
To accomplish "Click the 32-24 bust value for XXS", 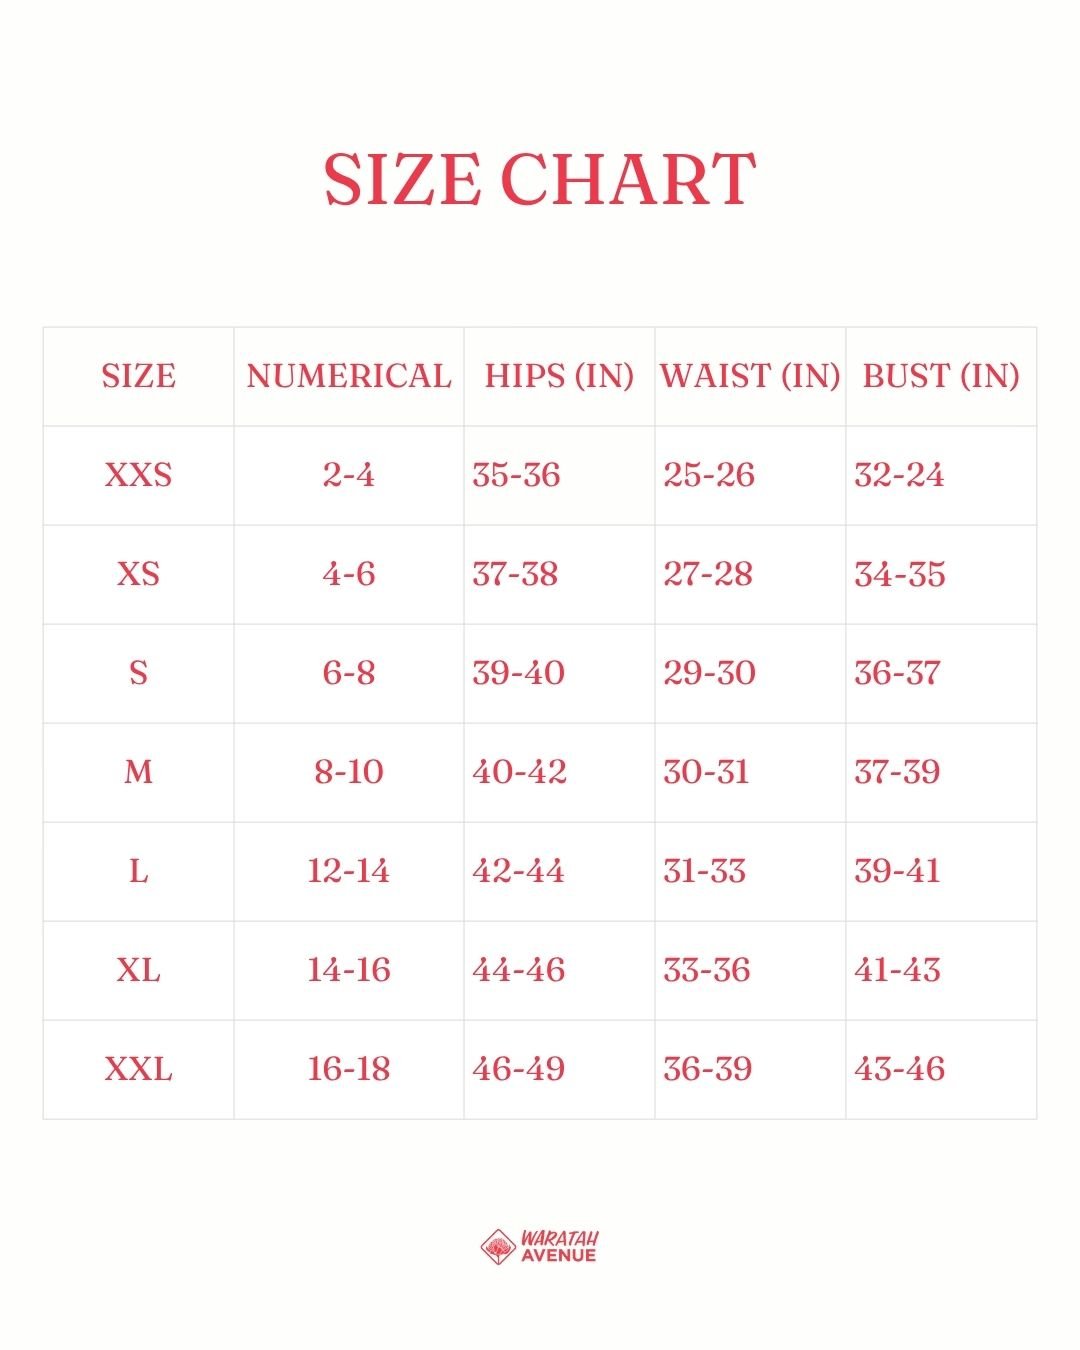I will (899, 475).
